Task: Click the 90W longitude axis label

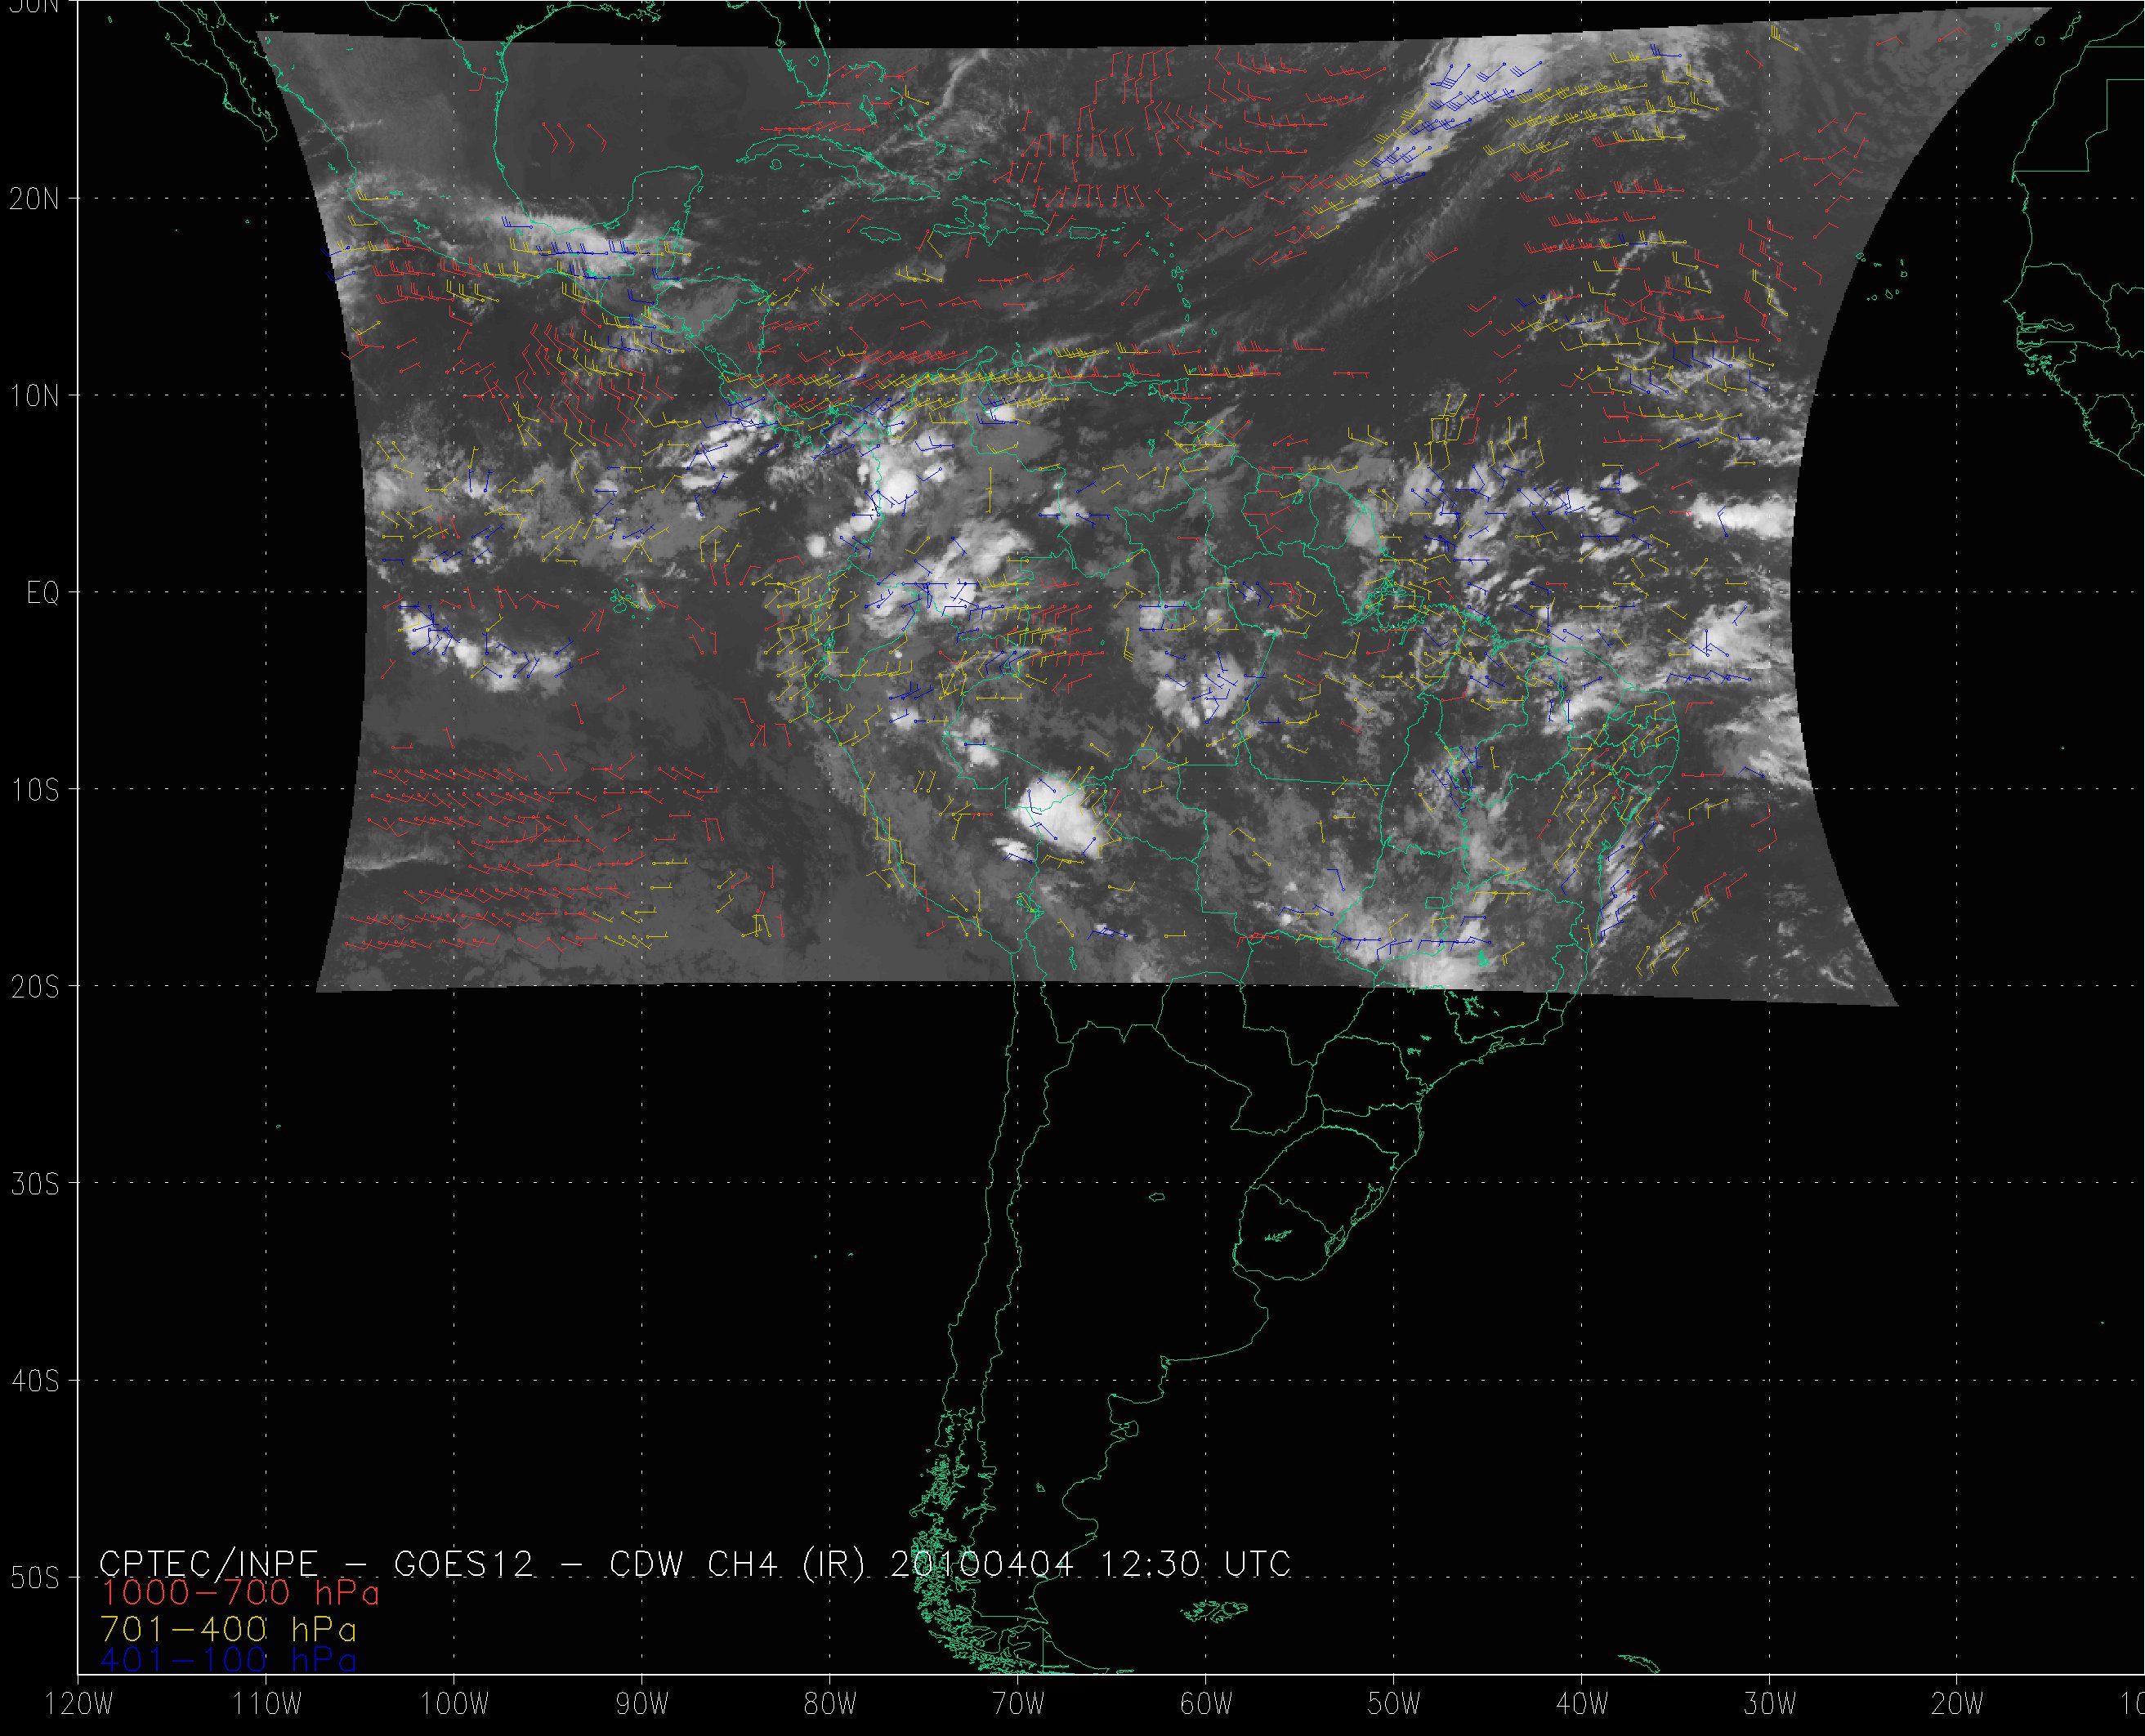Action: (642, 1704)
